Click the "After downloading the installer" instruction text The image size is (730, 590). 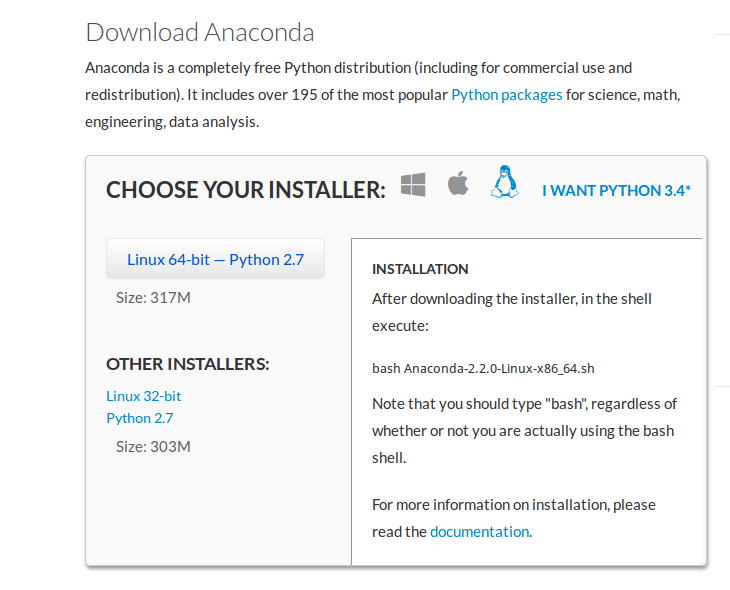[512, 312]
